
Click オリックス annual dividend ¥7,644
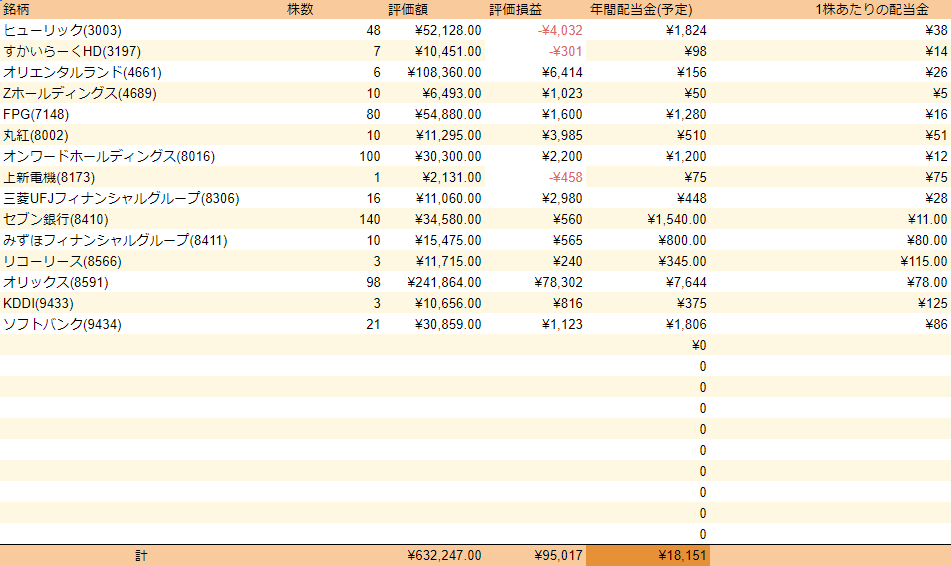[x=685, y=283]
